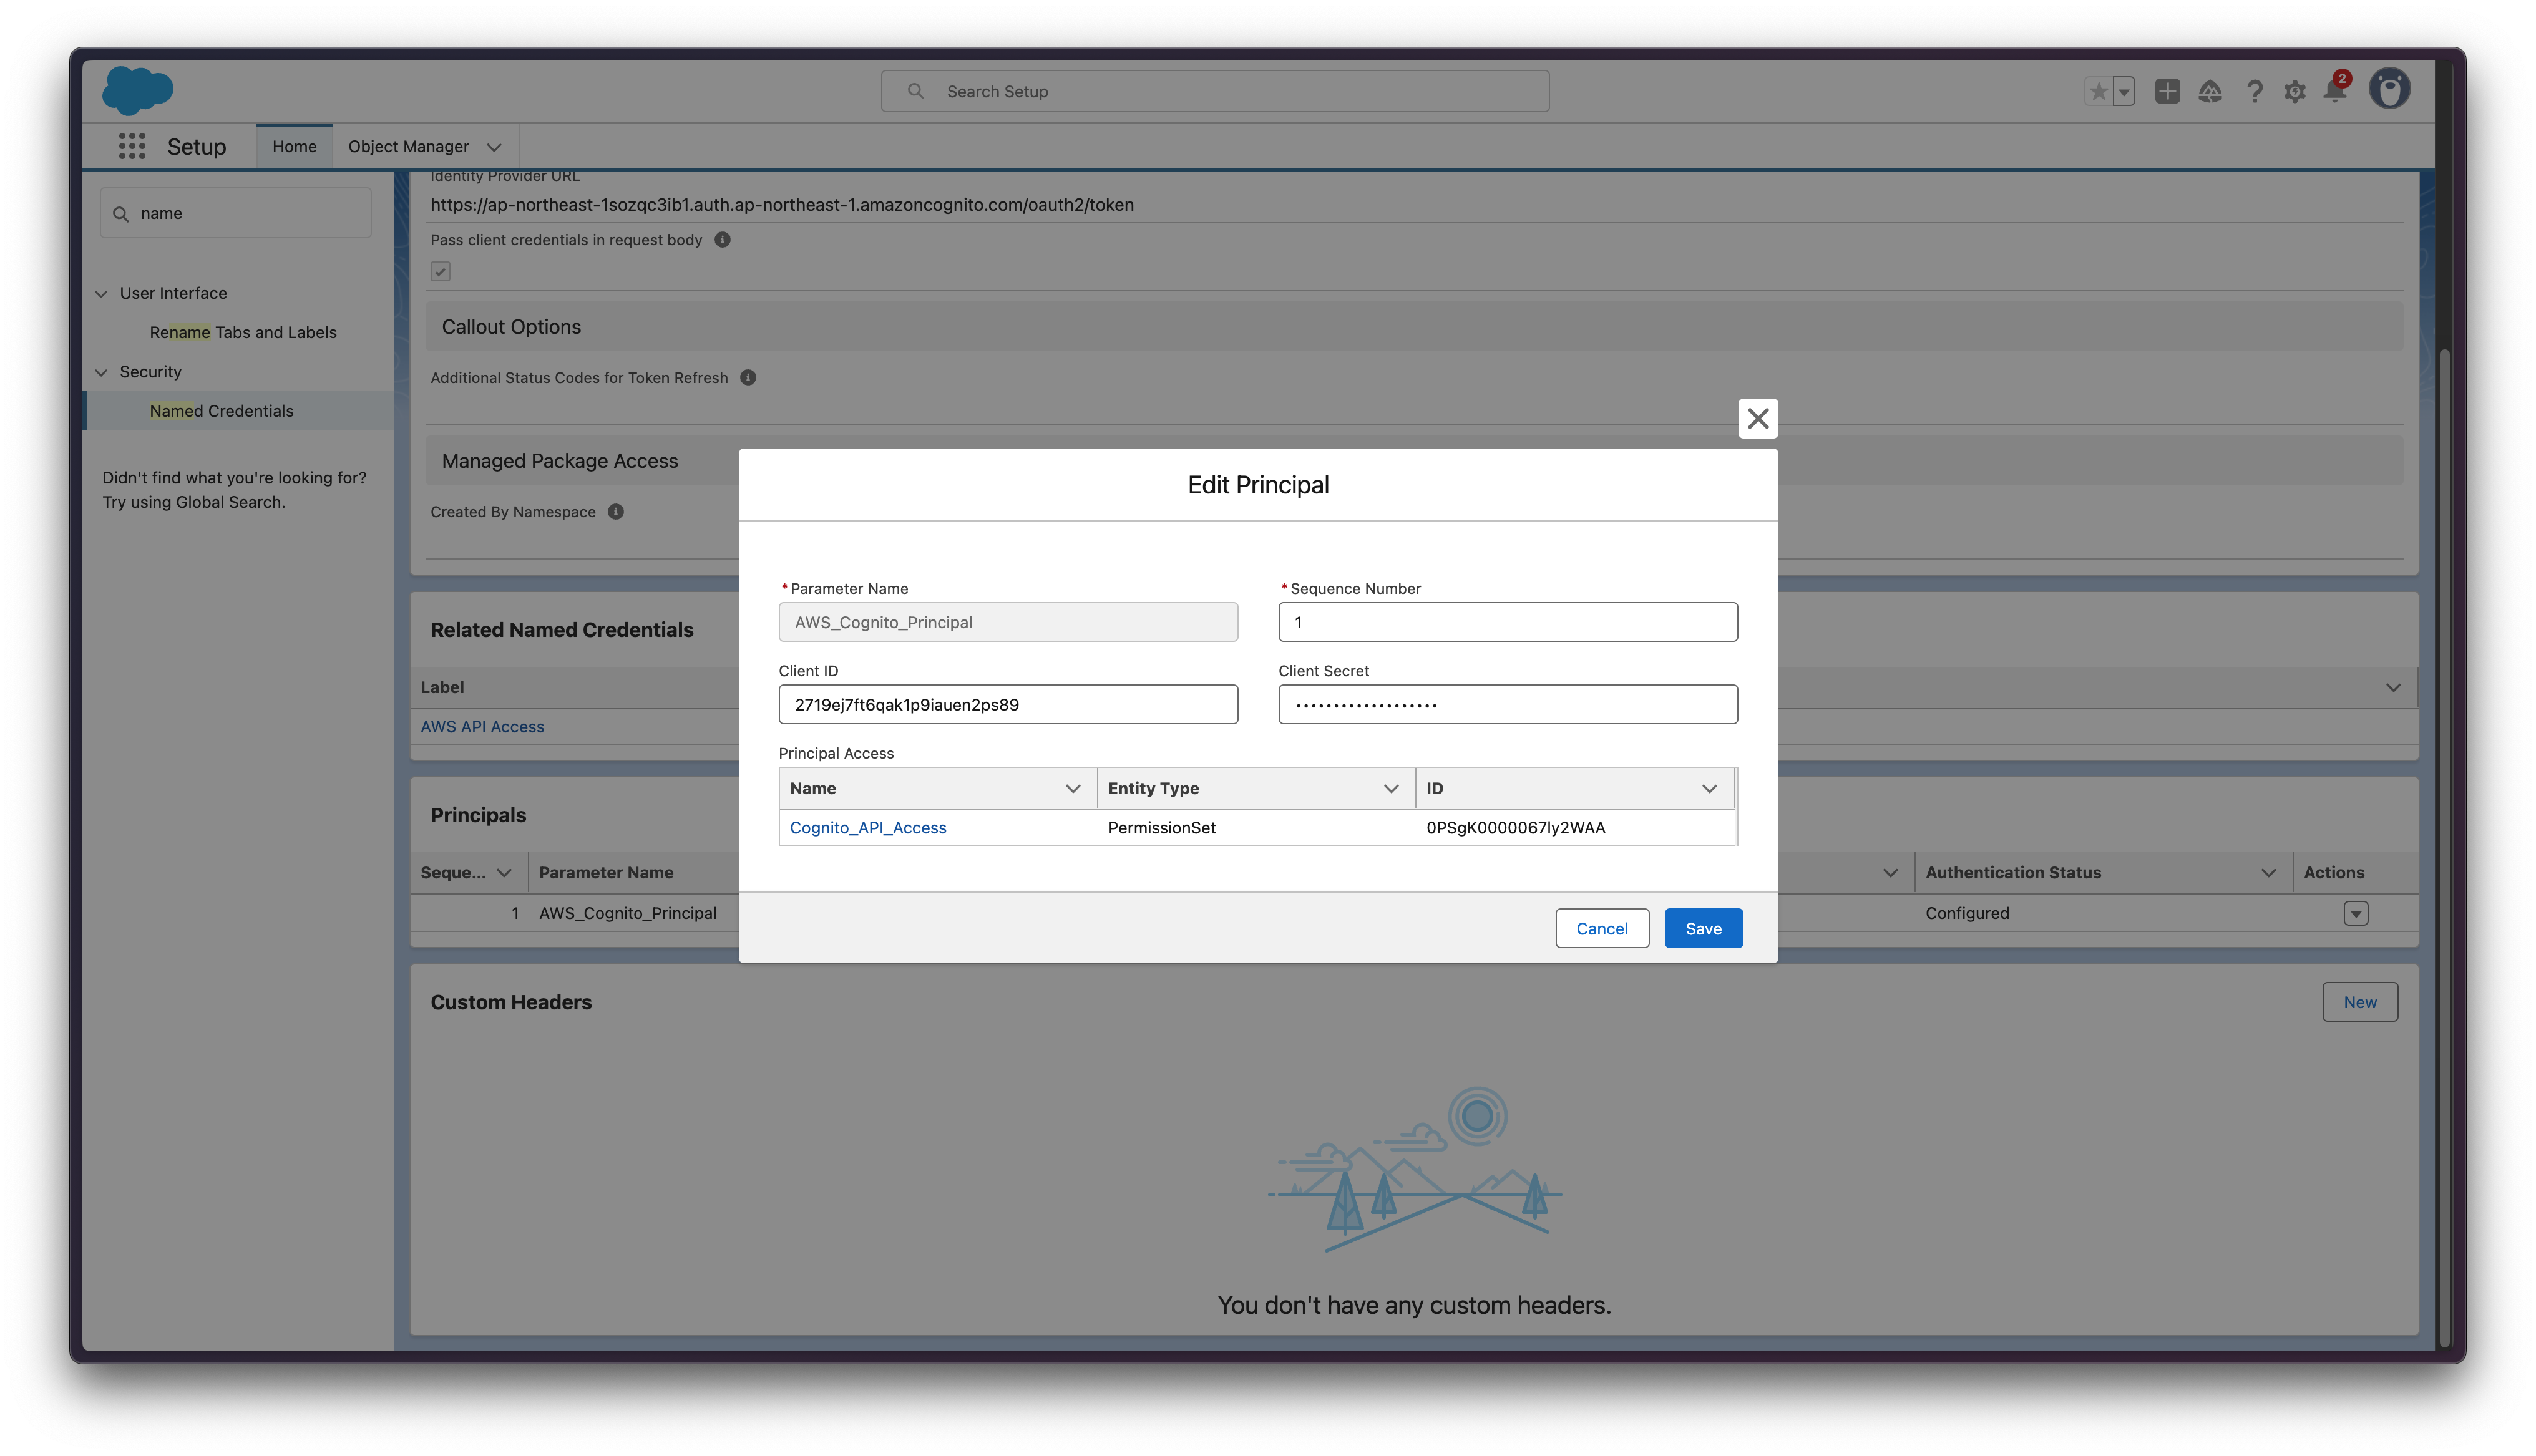Click the Identity Provider URL value
The height and width of the screenshot is (1456, 2536).
(782, 204)
